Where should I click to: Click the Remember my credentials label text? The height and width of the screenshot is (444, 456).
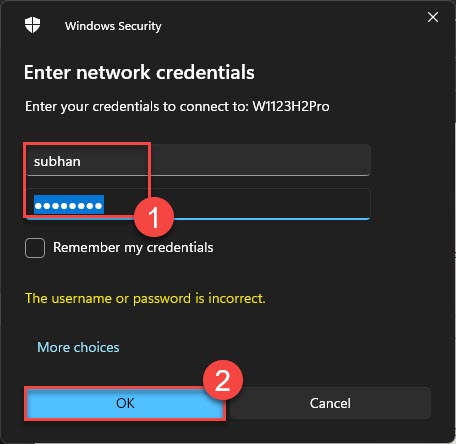click(133, 248)
